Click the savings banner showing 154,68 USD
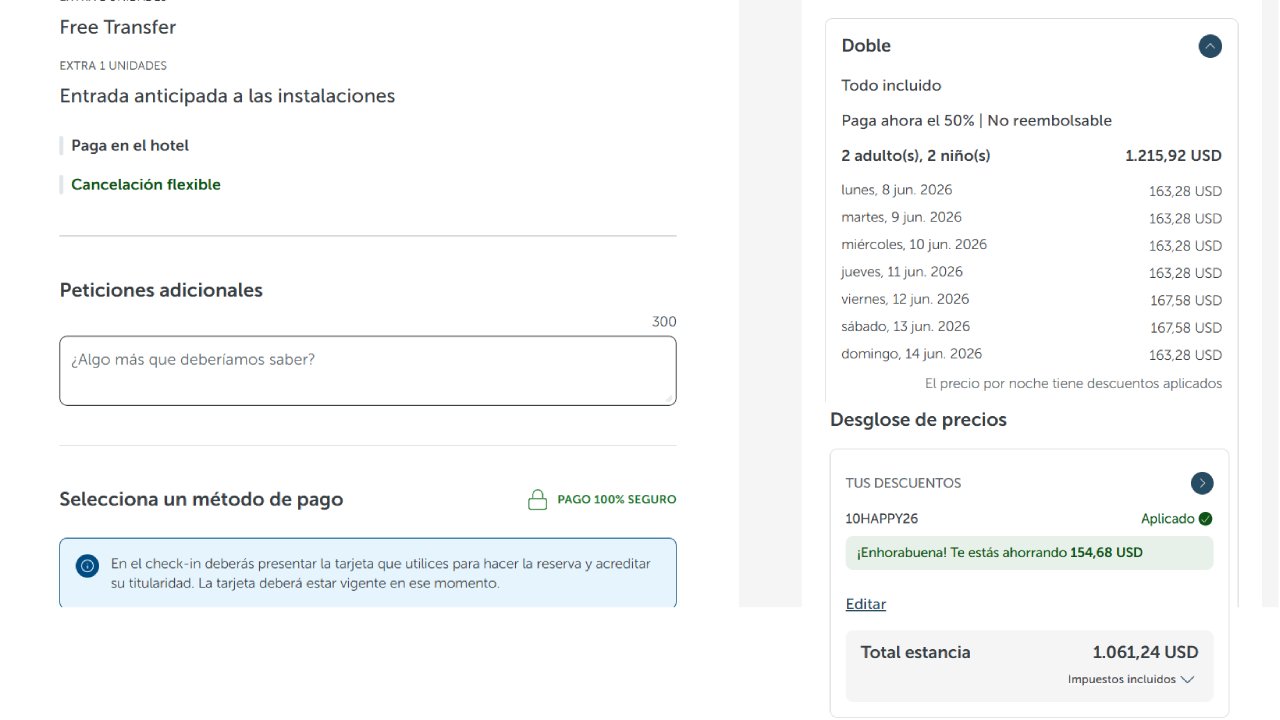Image resolution: width=1280 pixels, height=720 pixels. click(1029, 551)
